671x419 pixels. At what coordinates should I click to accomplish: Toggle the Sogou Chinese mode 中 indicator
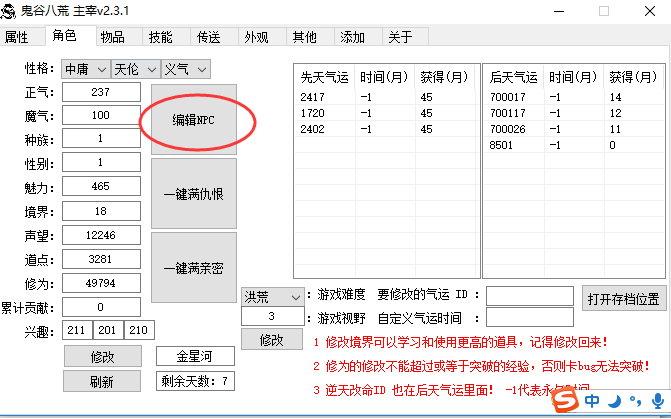pos(592,401)
